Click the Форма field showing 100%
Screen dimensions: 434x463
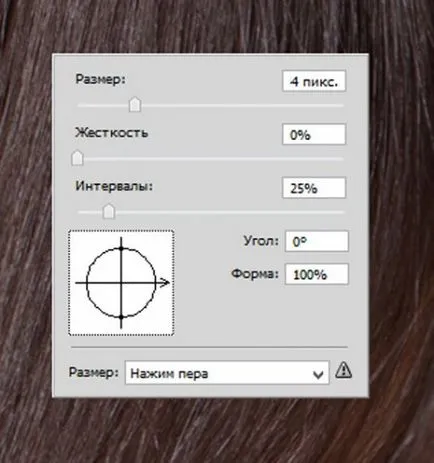click(317, 274)
